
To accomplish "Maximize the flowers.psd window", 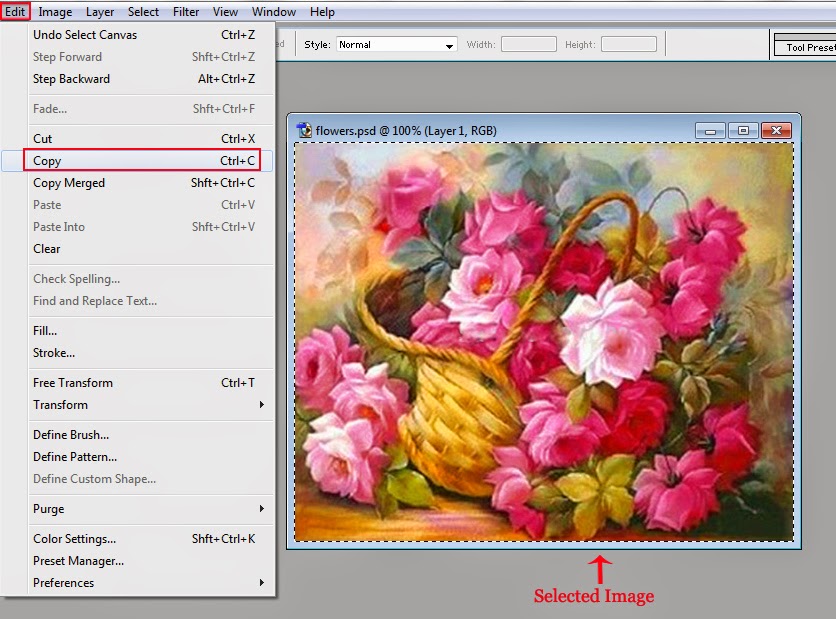I will point(743,131).
